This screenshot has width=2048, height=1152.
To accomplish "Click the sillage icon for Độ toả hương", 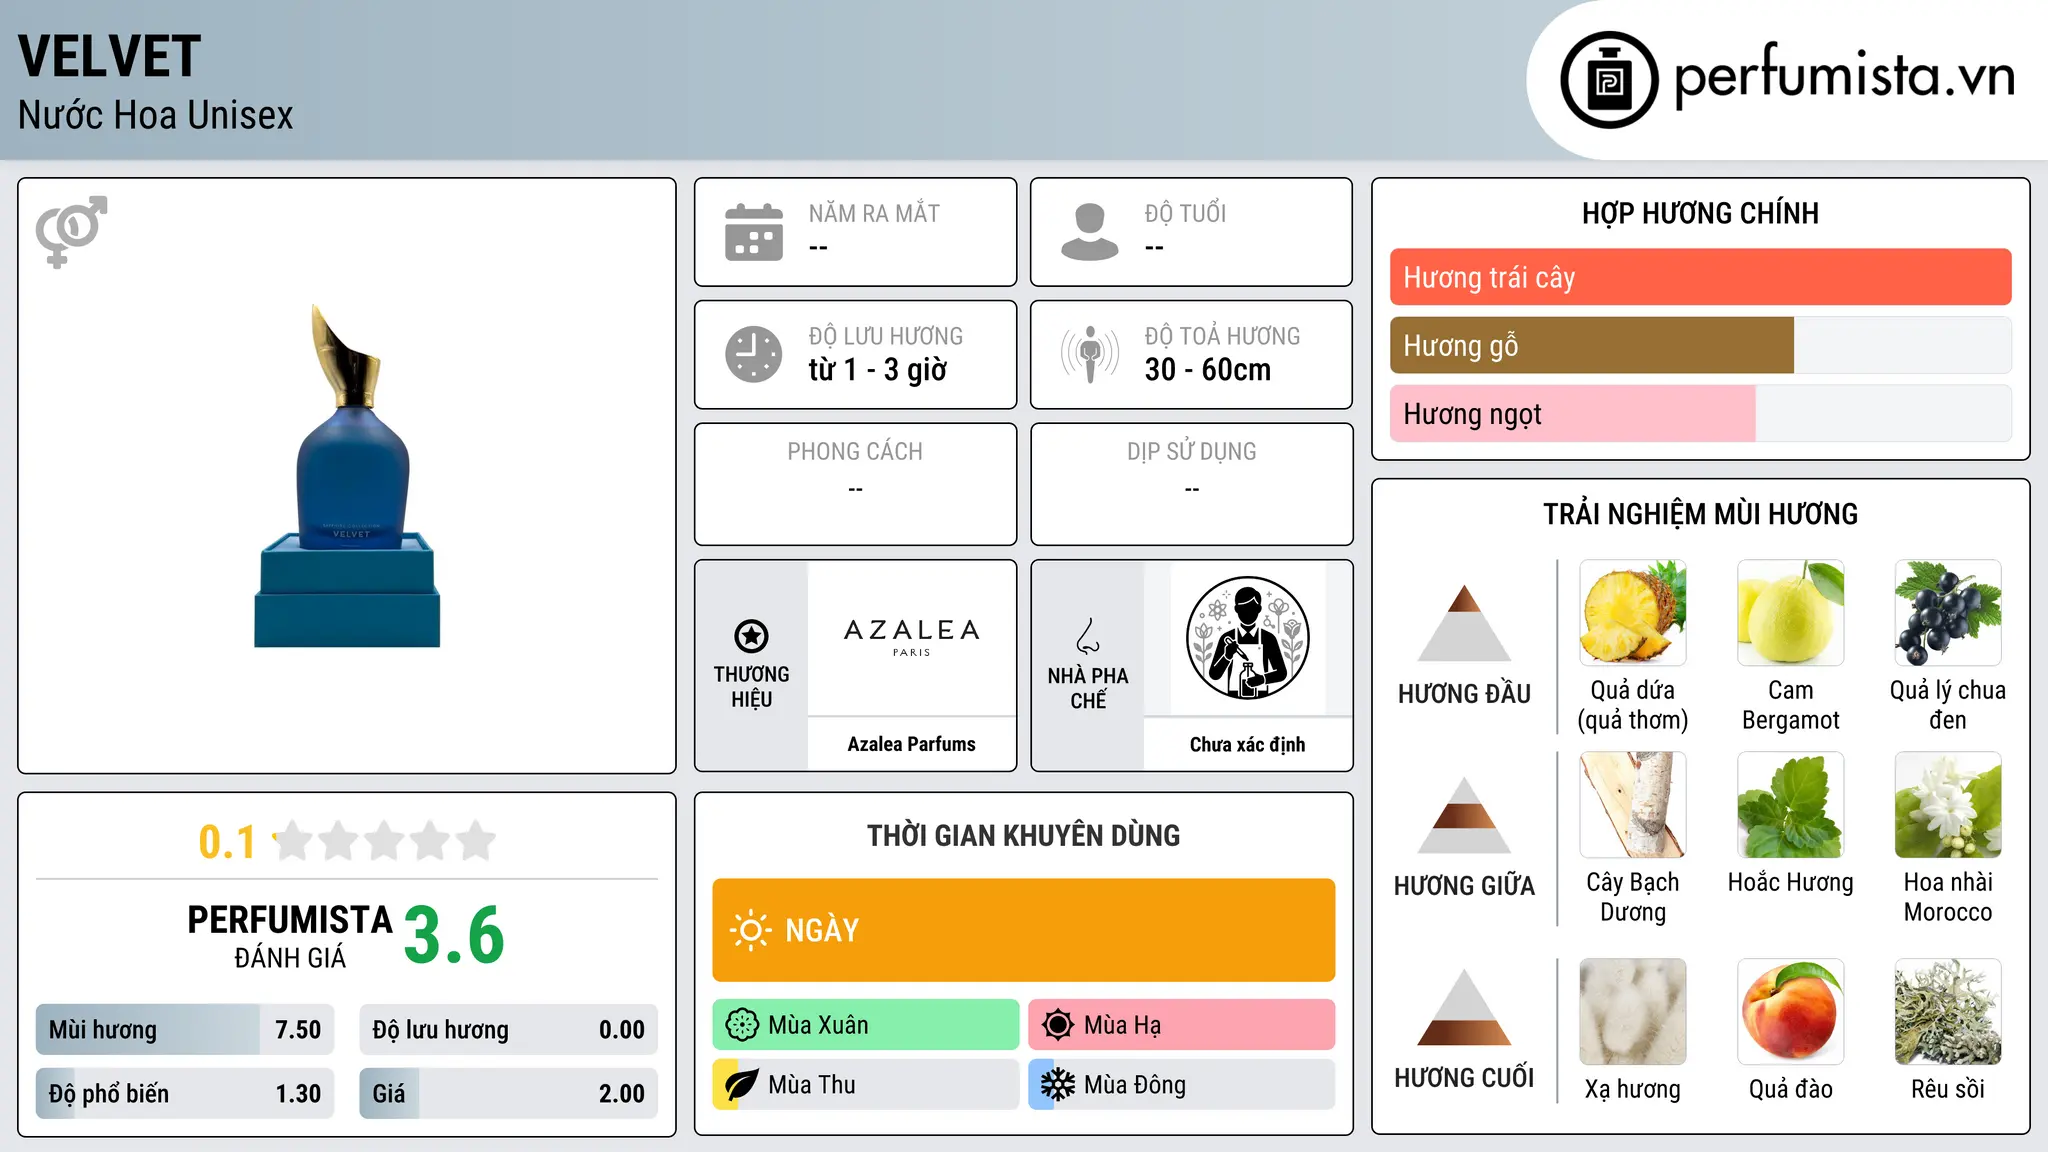I will 1090,354.
